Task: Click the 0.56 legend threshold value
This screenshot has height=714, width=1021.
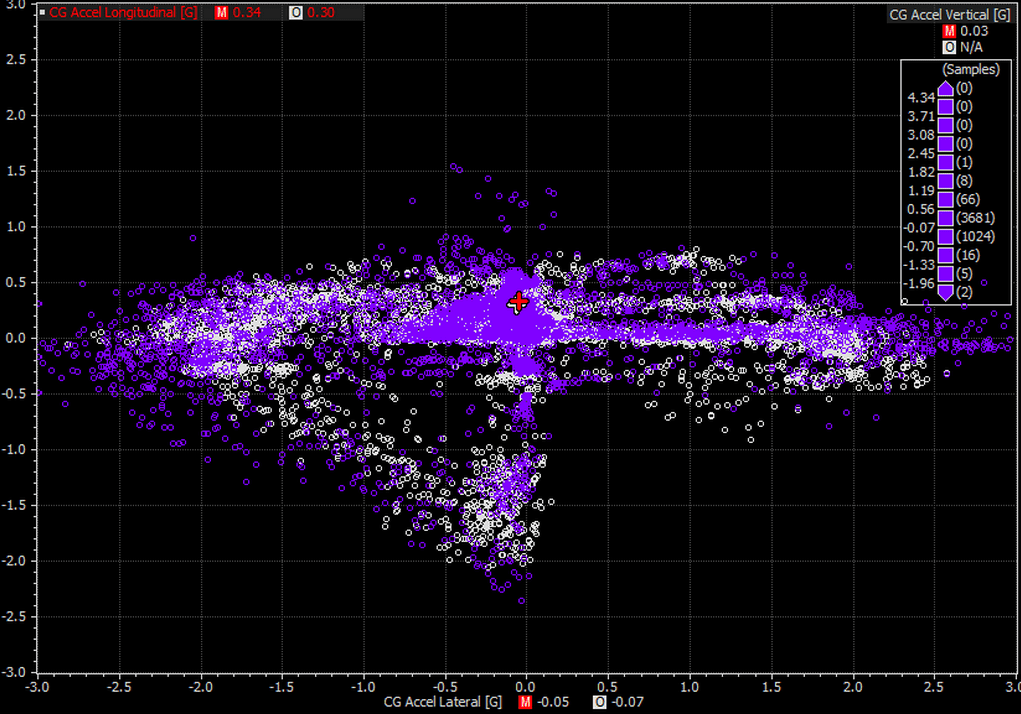Action: tap(921, 209)
